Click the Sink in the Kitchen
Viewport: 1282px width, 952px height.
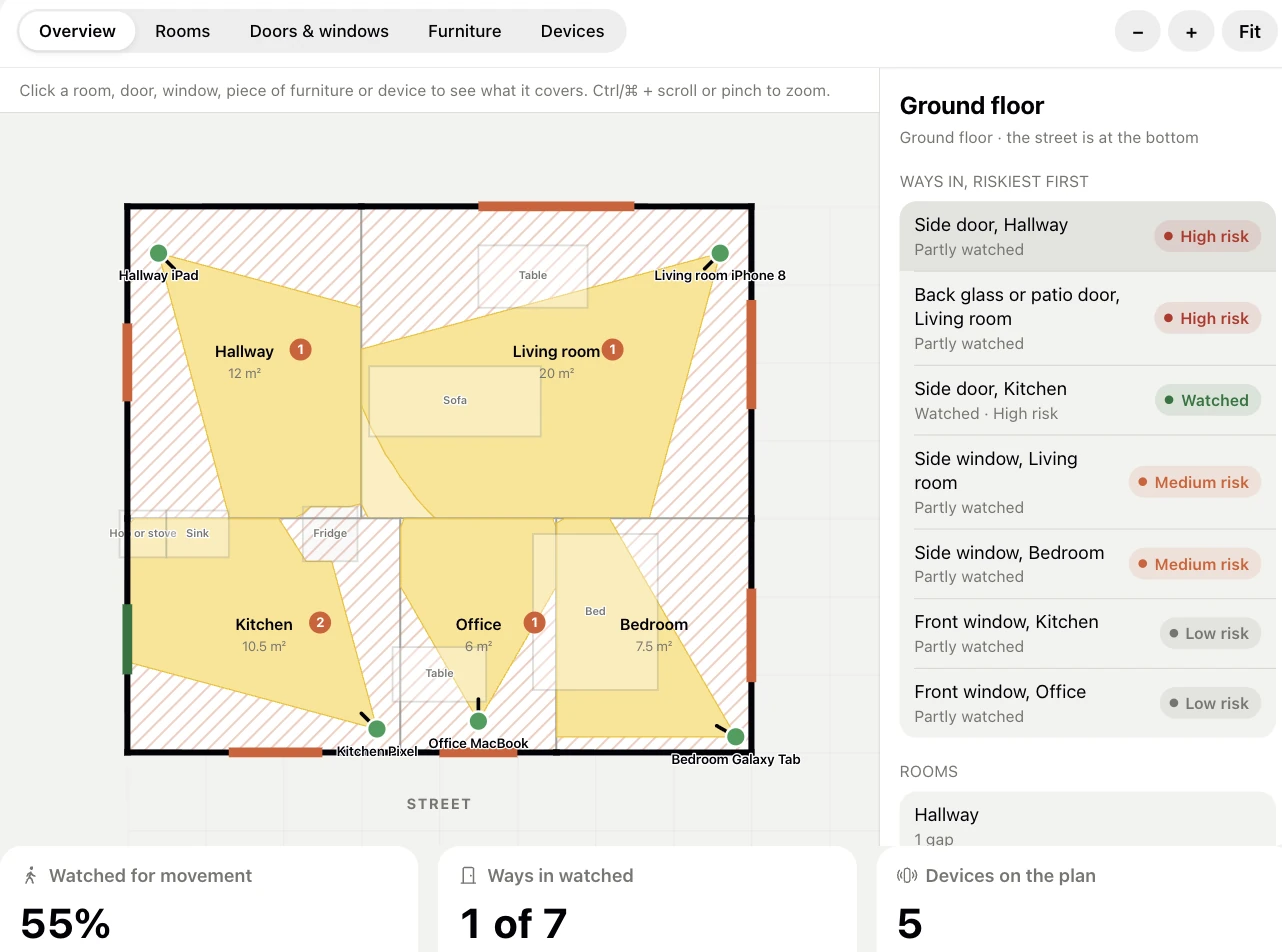tap(198, 533)
